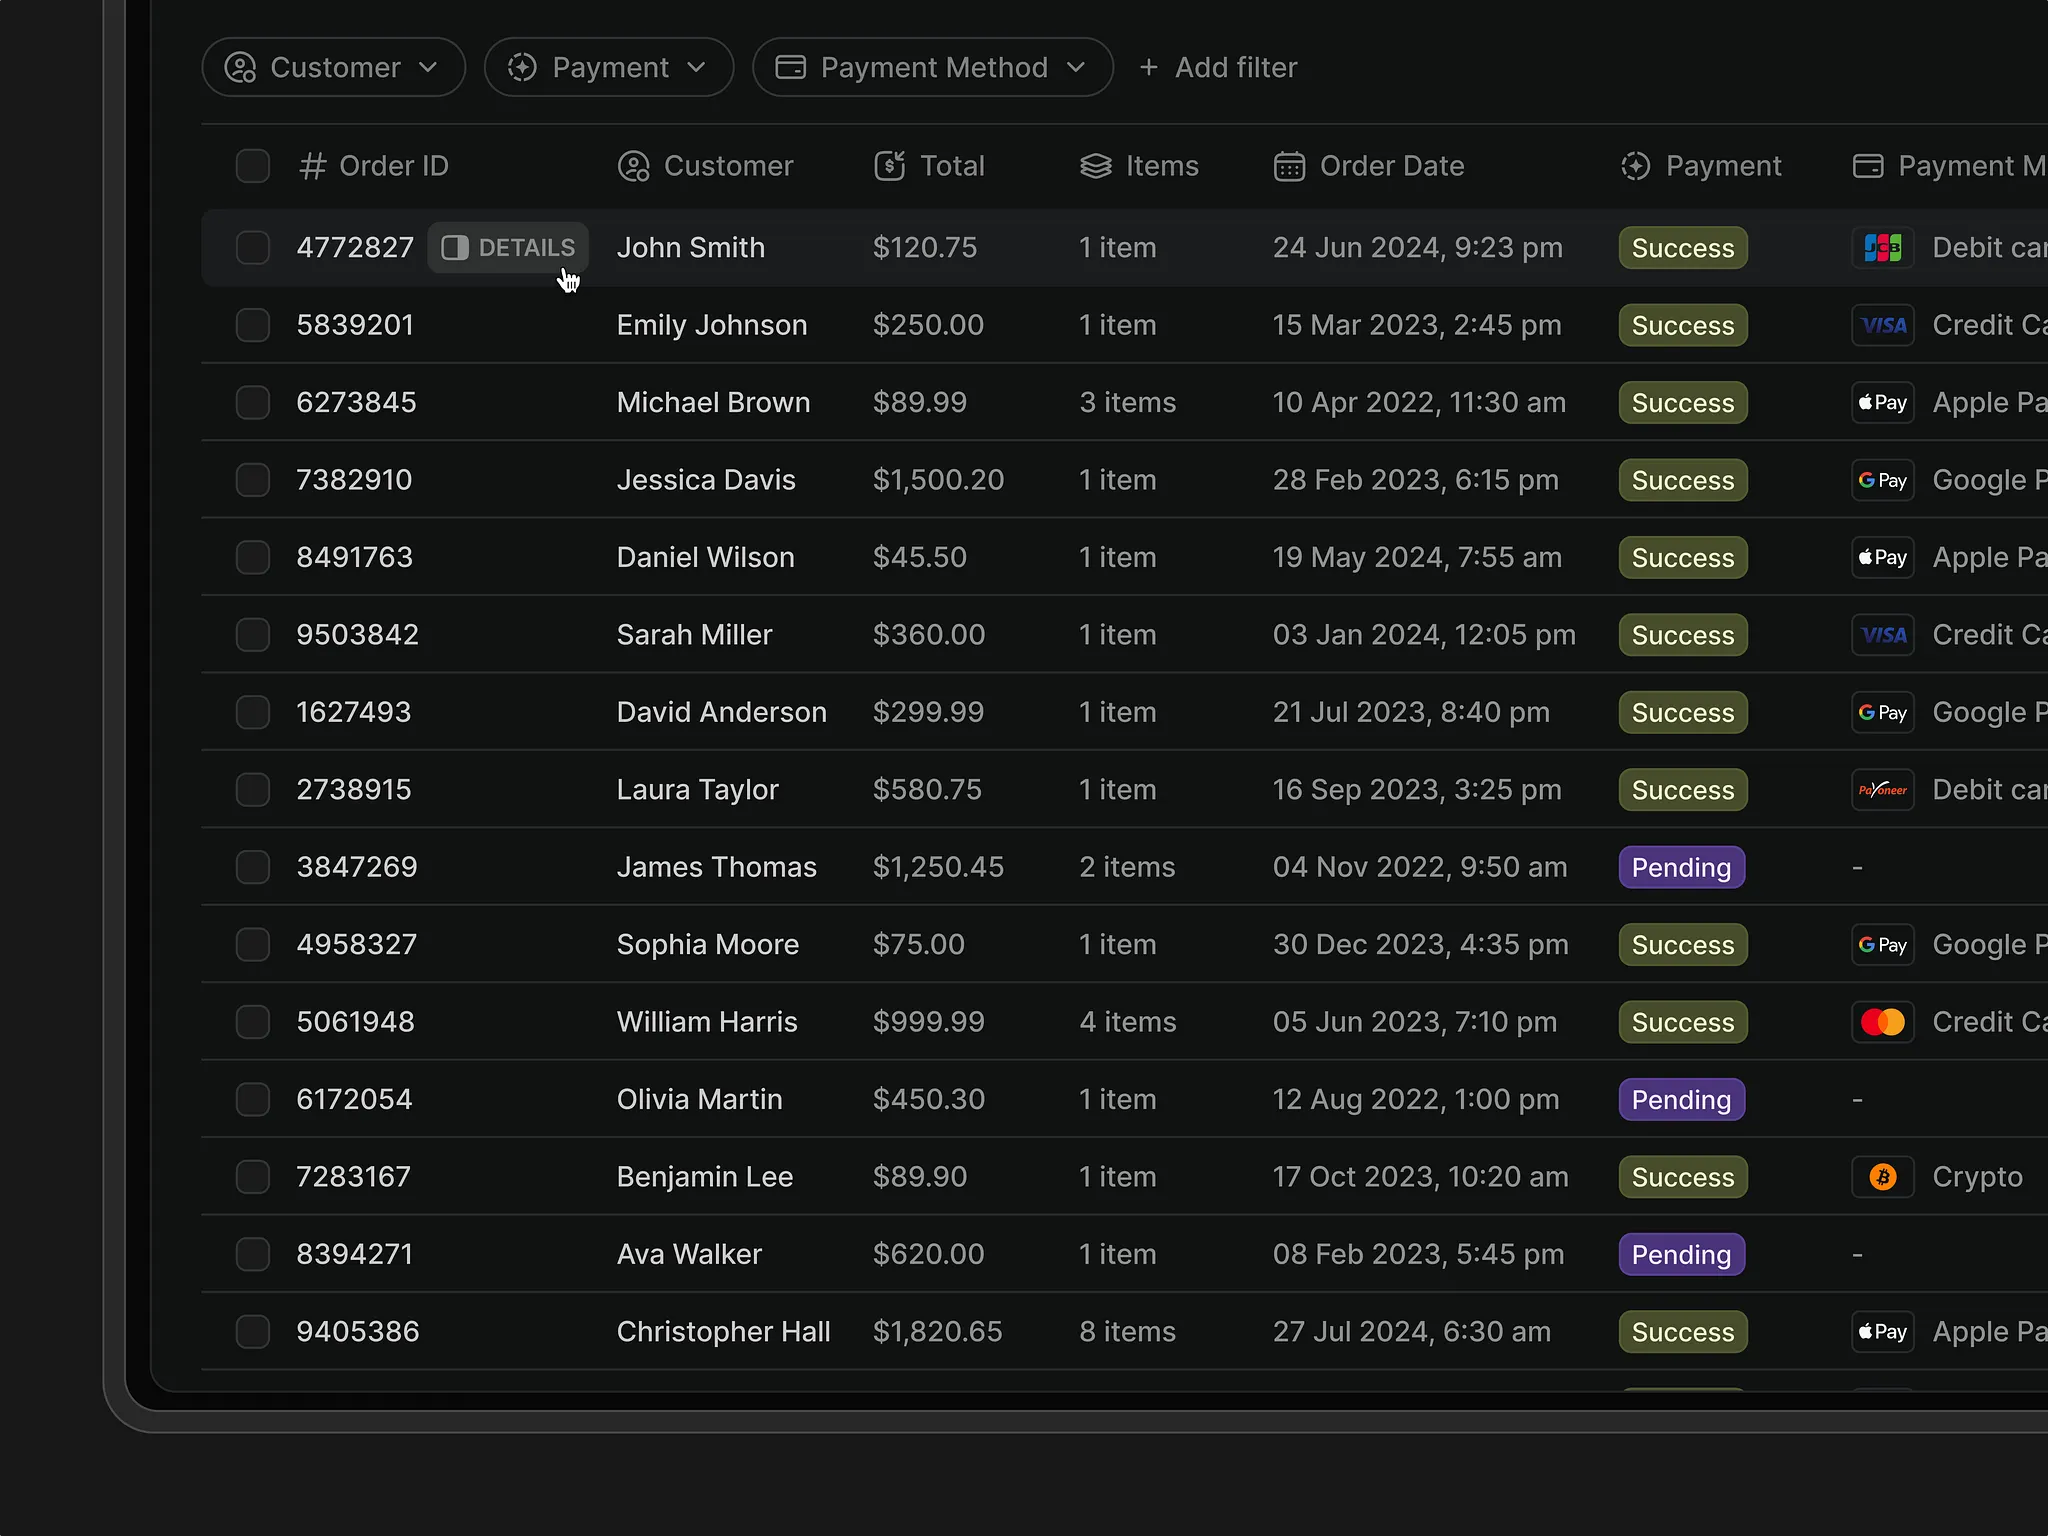Viewport: 2048px width, 1536px height.
Task: Click the DETAILS button on John Smith's order
Action: 508,247
